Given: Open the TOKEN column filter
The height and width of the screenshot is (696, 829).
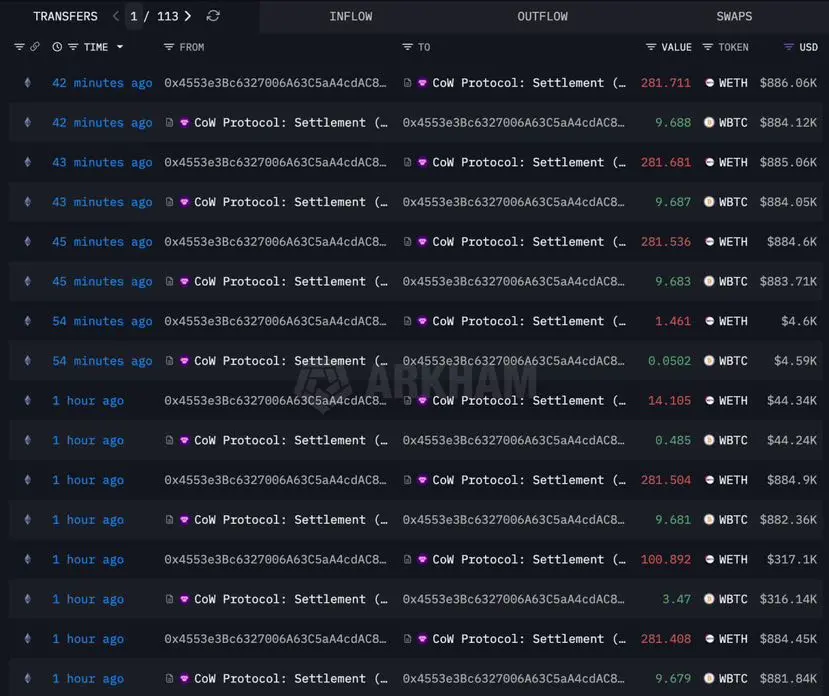Looking at the screenshot, I should (x=707, y=47).
